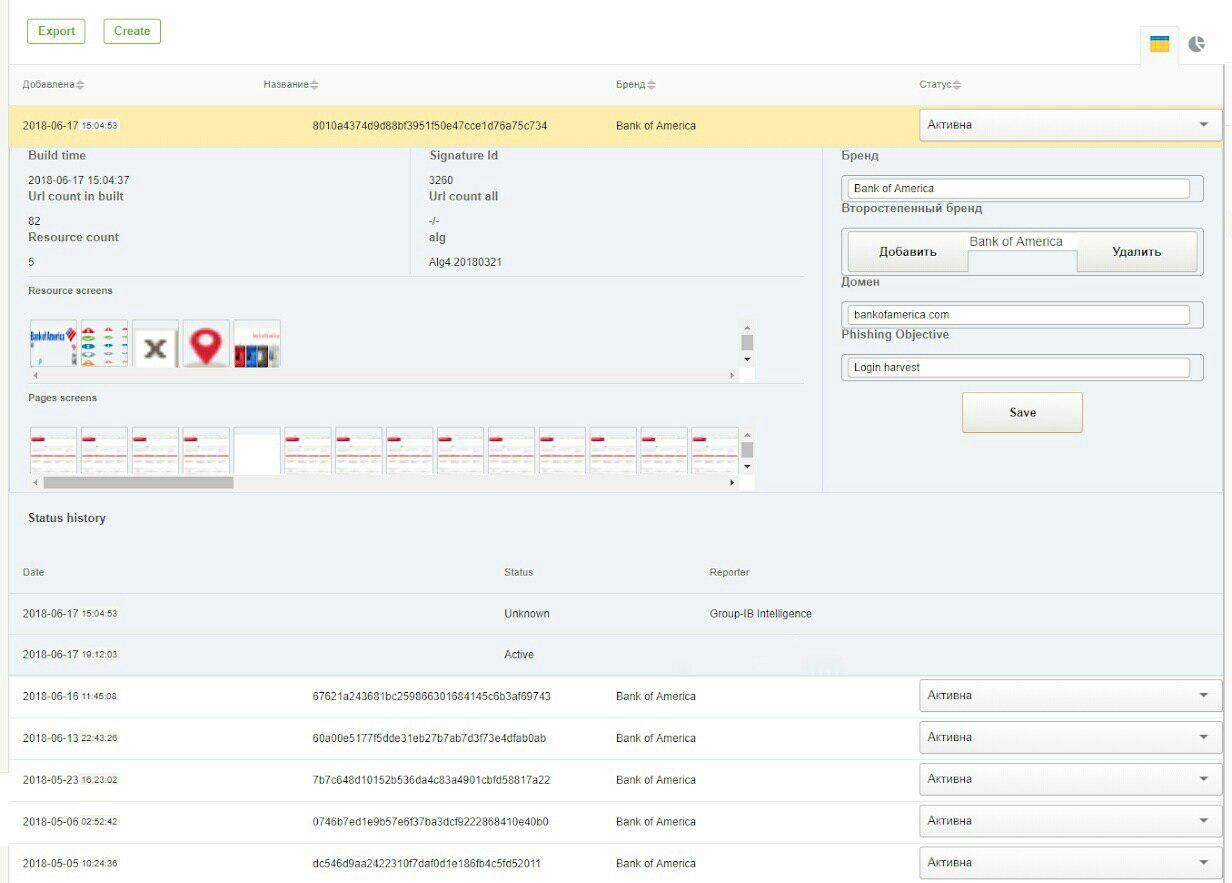1232x883 pixels.
Task: Edit the Бренд input field
Action: coord(1018,188)
